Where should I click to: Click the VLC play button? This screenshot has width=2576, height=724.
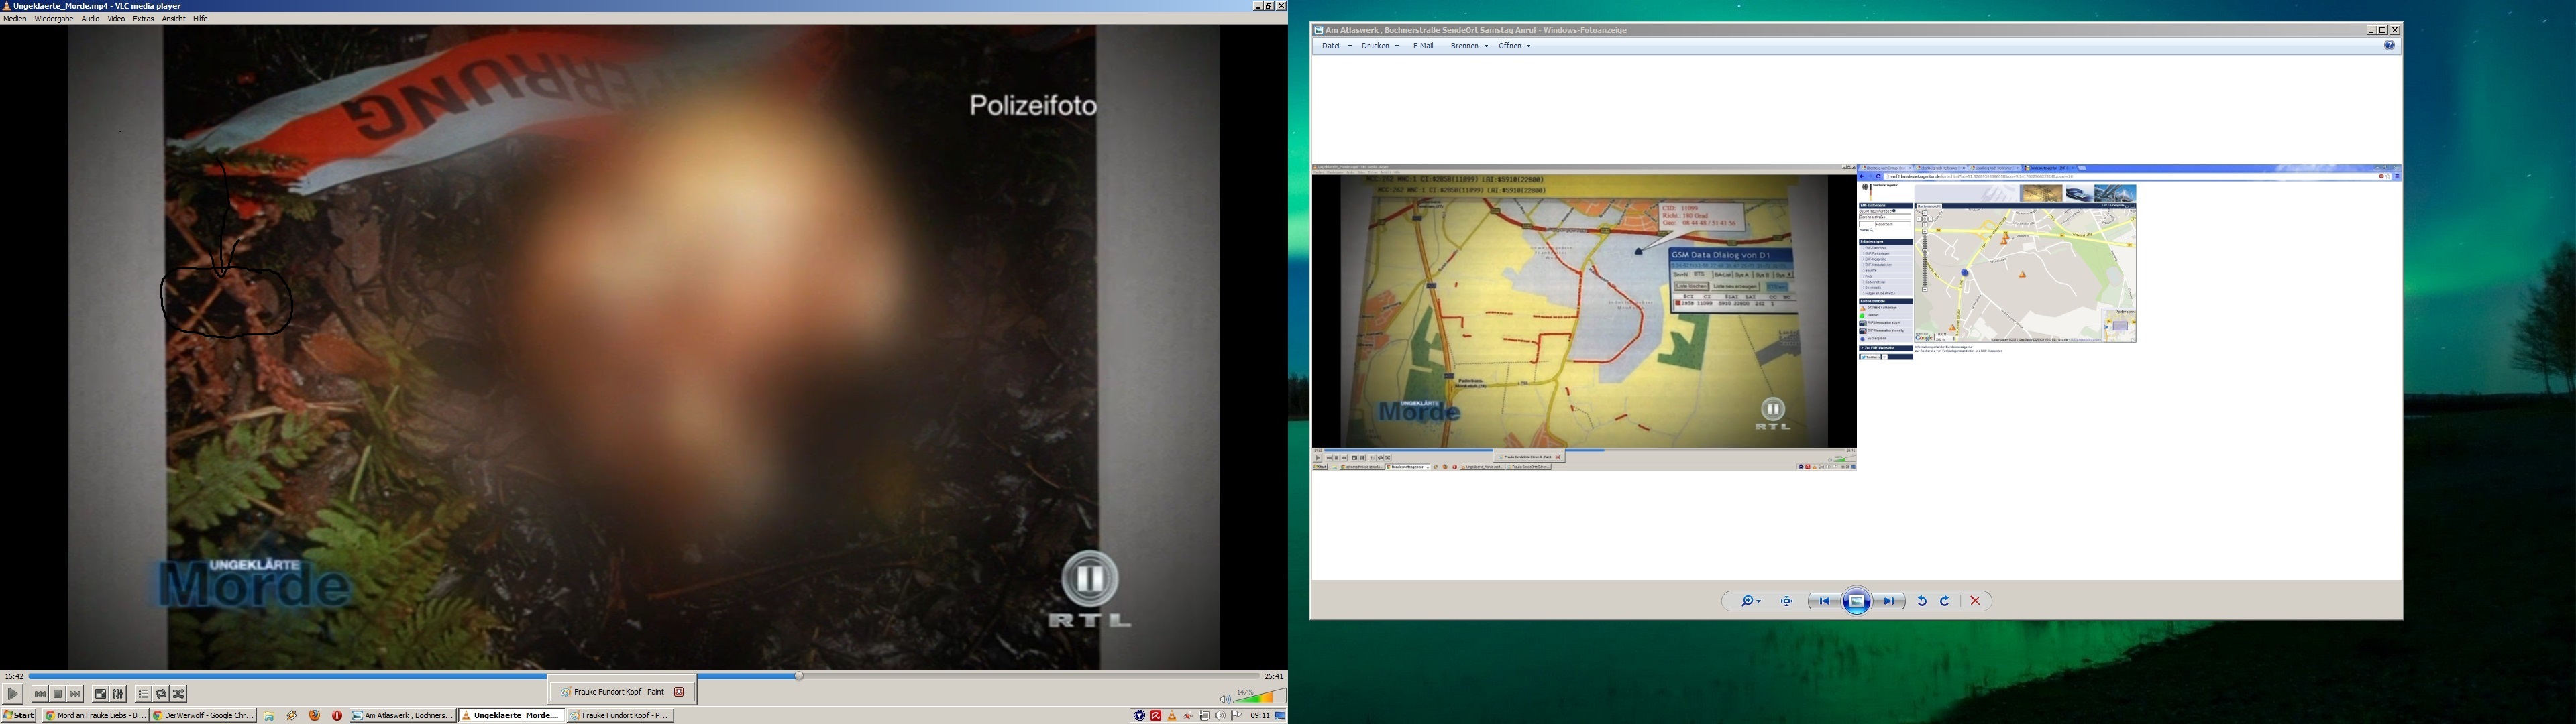point(13,694)
